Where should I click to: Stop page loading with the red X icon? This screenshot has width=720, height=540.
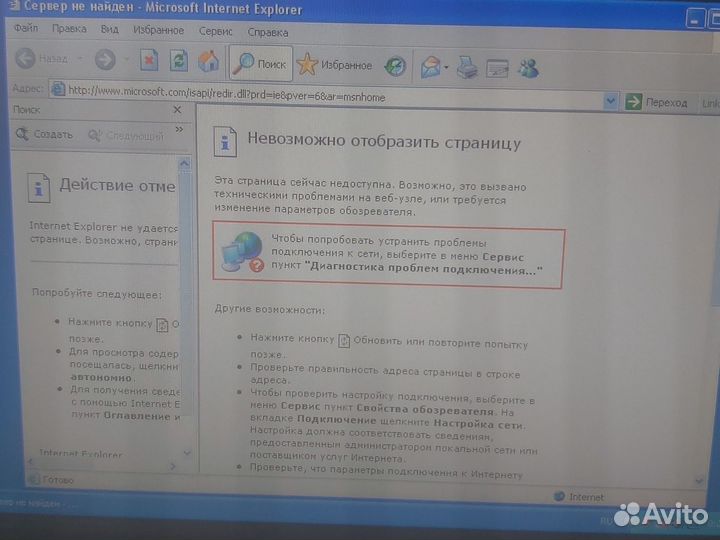click(149, 60)
